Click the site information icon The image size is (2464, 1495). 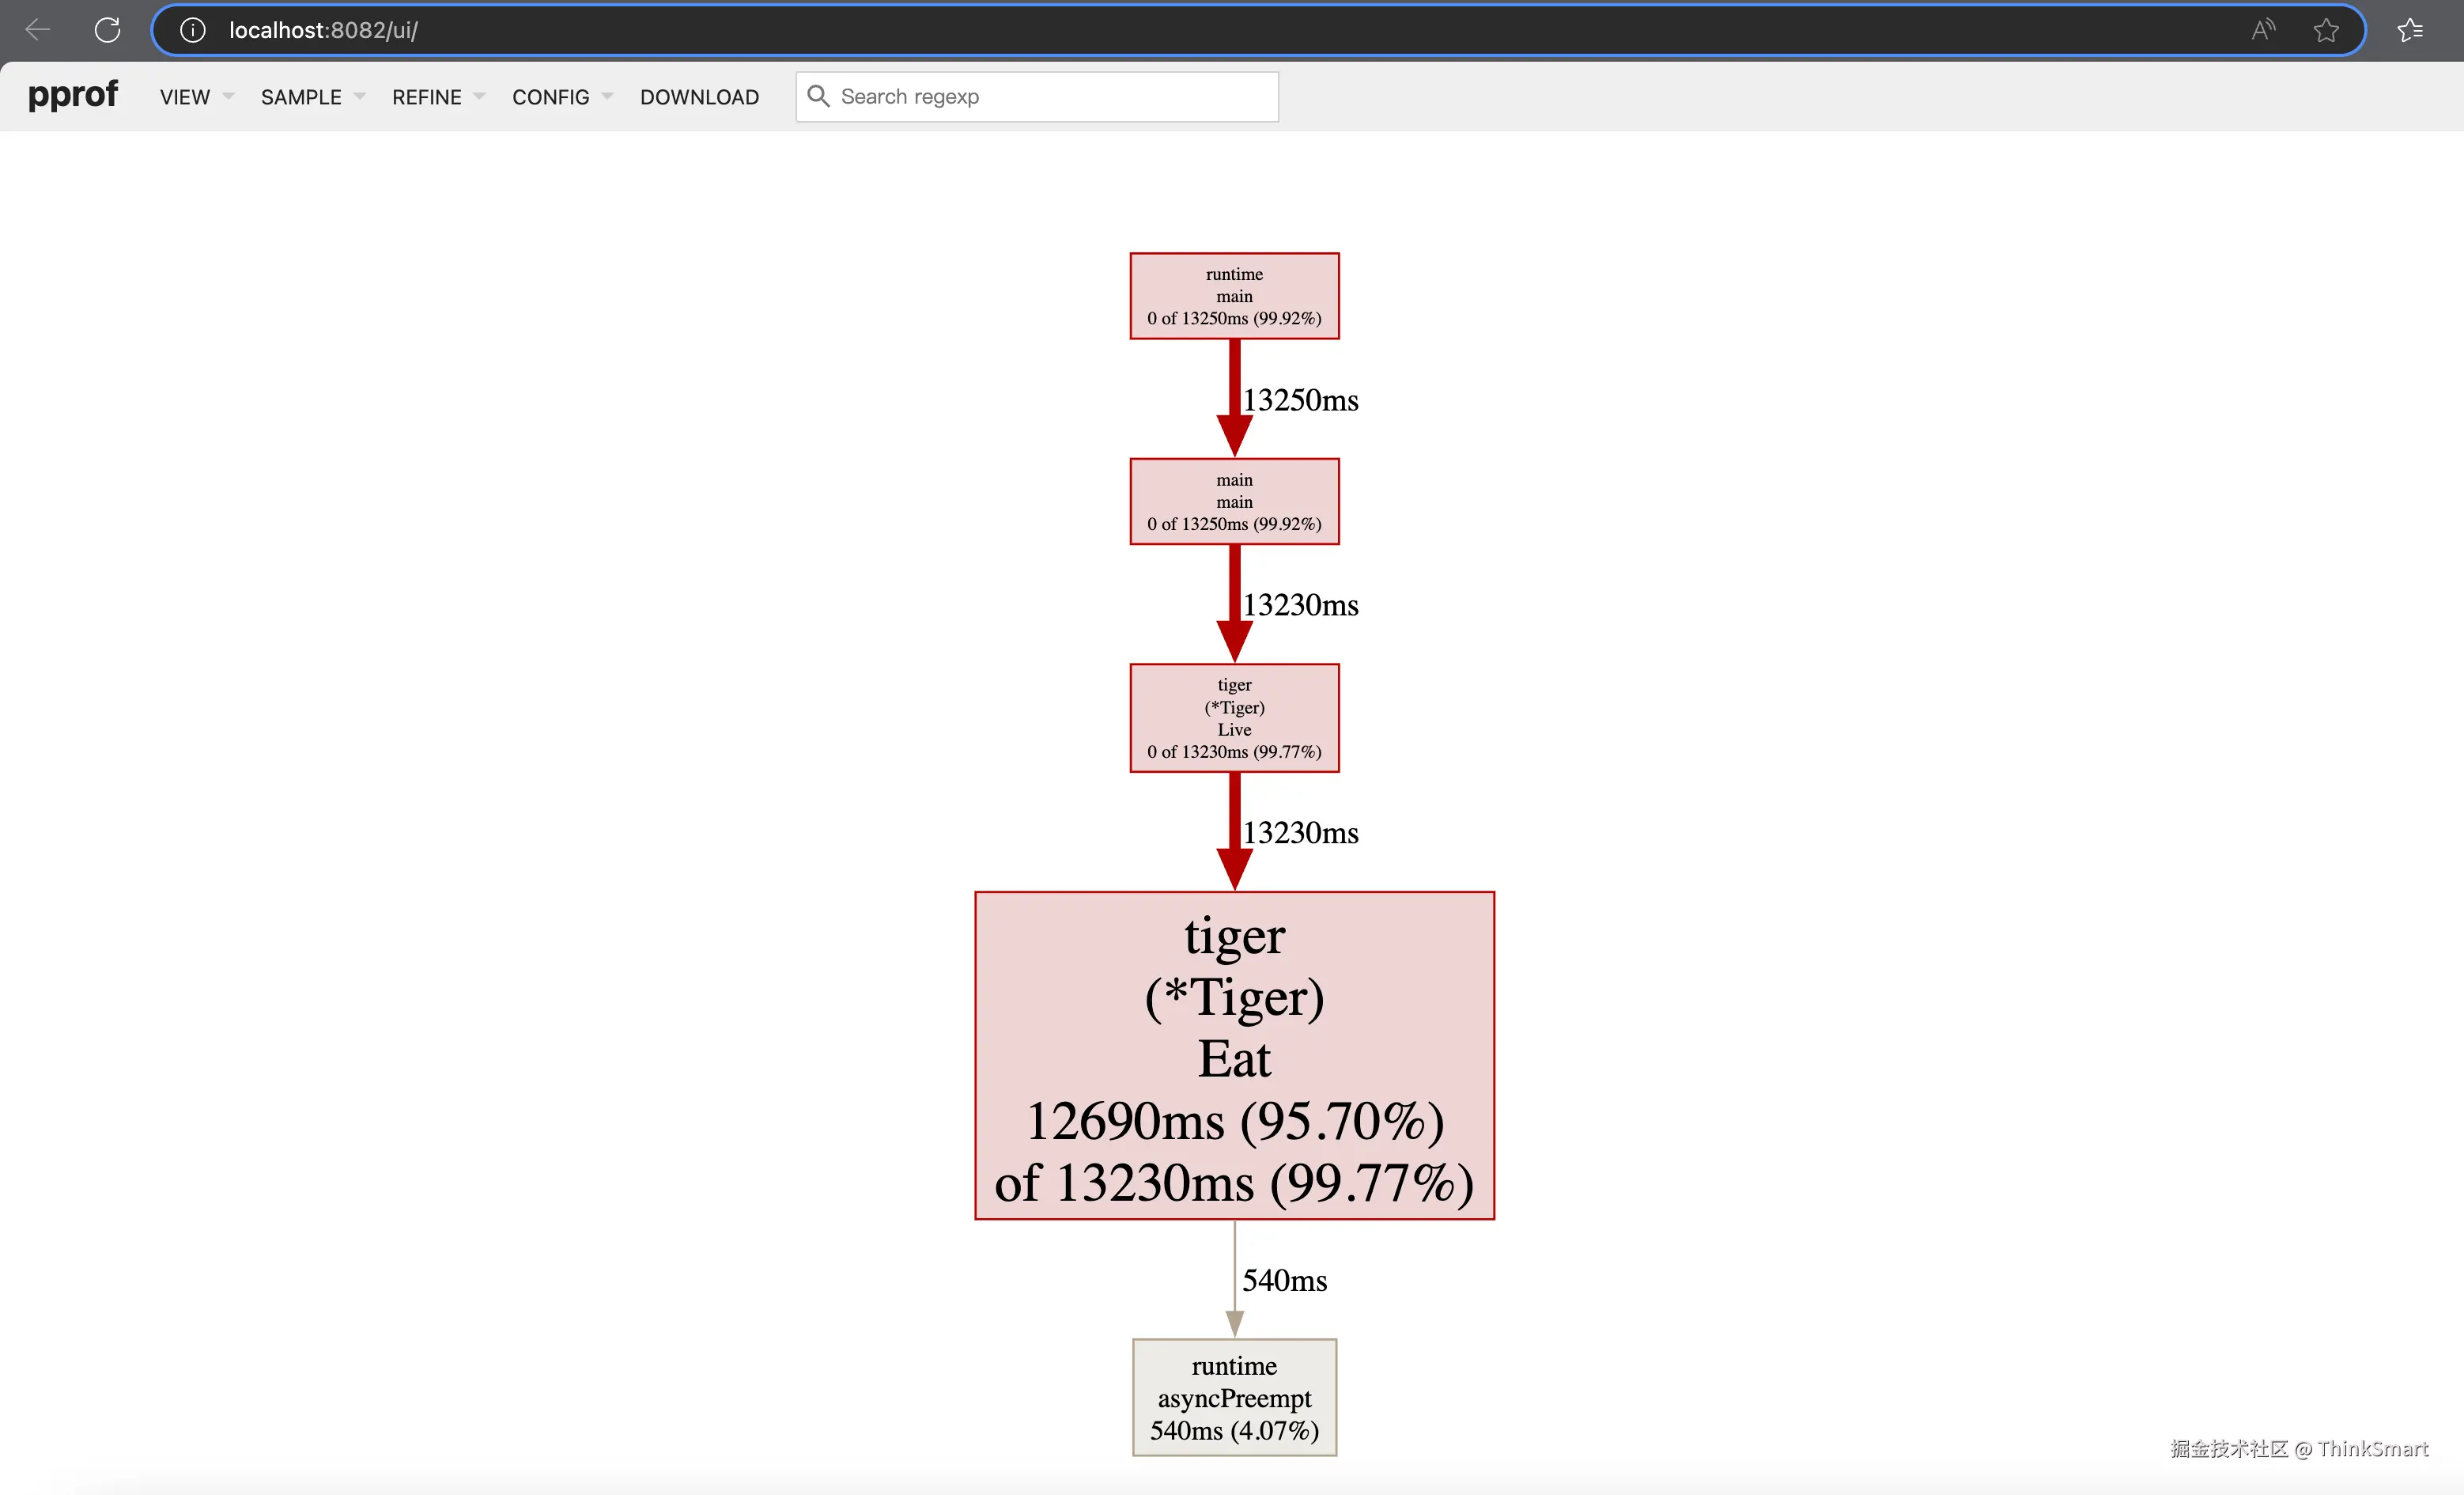[192, 30]
